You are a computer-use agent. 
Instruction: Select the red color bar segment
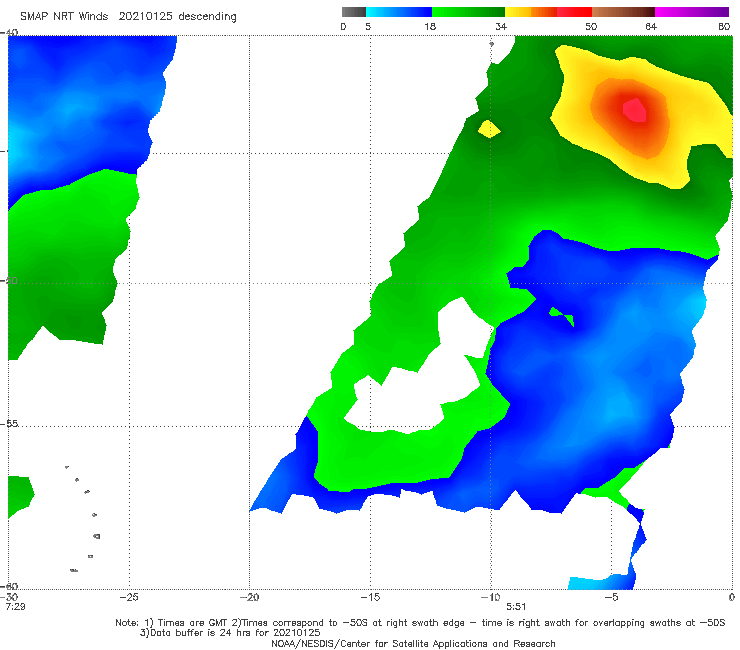[574, 12]
